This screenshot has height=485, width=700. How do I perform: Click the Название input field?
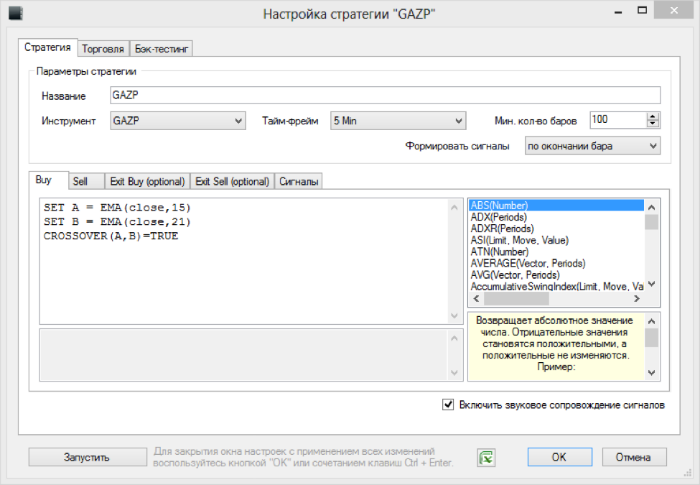(385, 95)
